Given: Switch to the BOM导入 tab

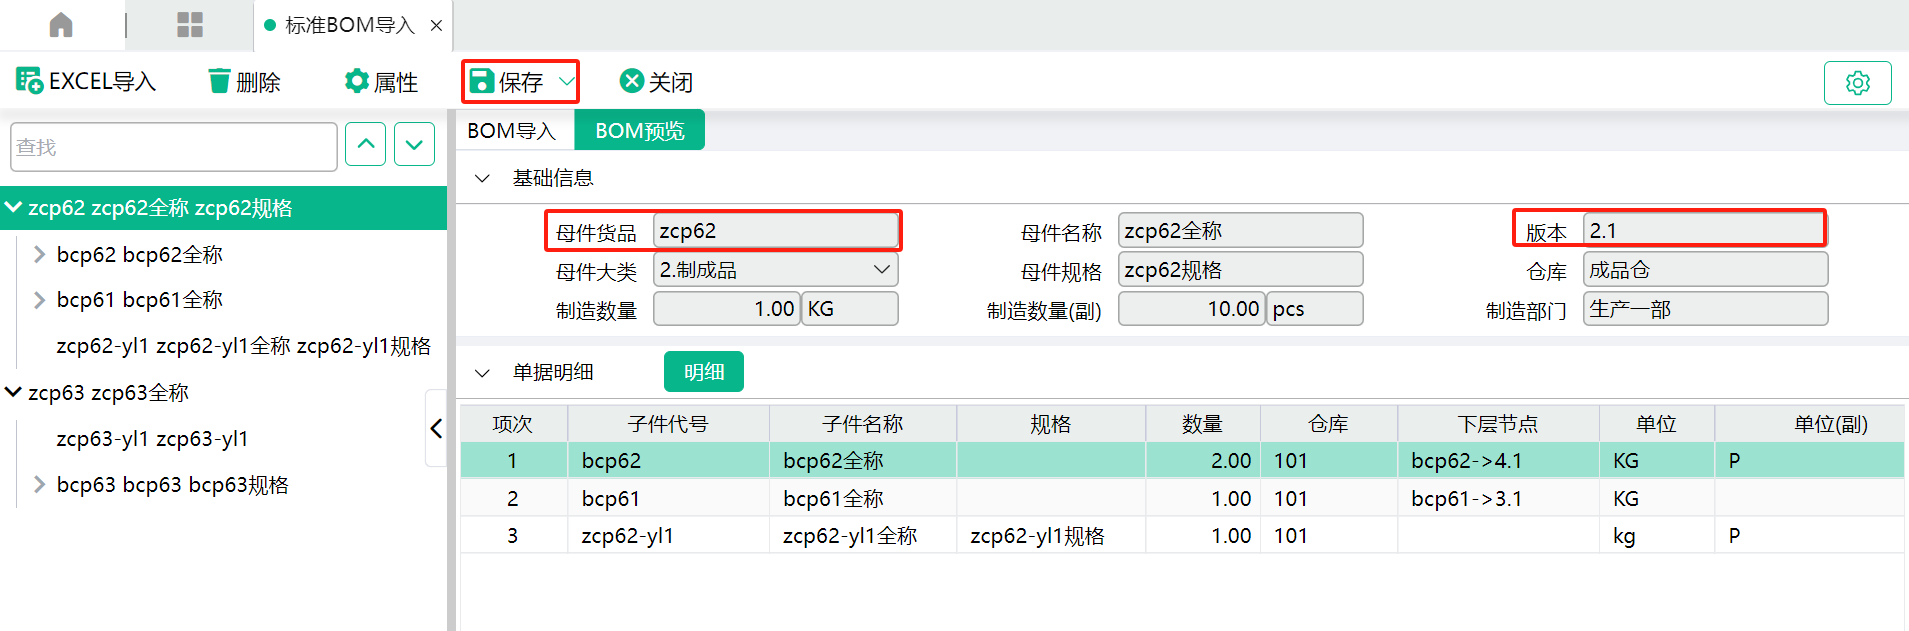Looking at the screenshot, I should 511,131.
